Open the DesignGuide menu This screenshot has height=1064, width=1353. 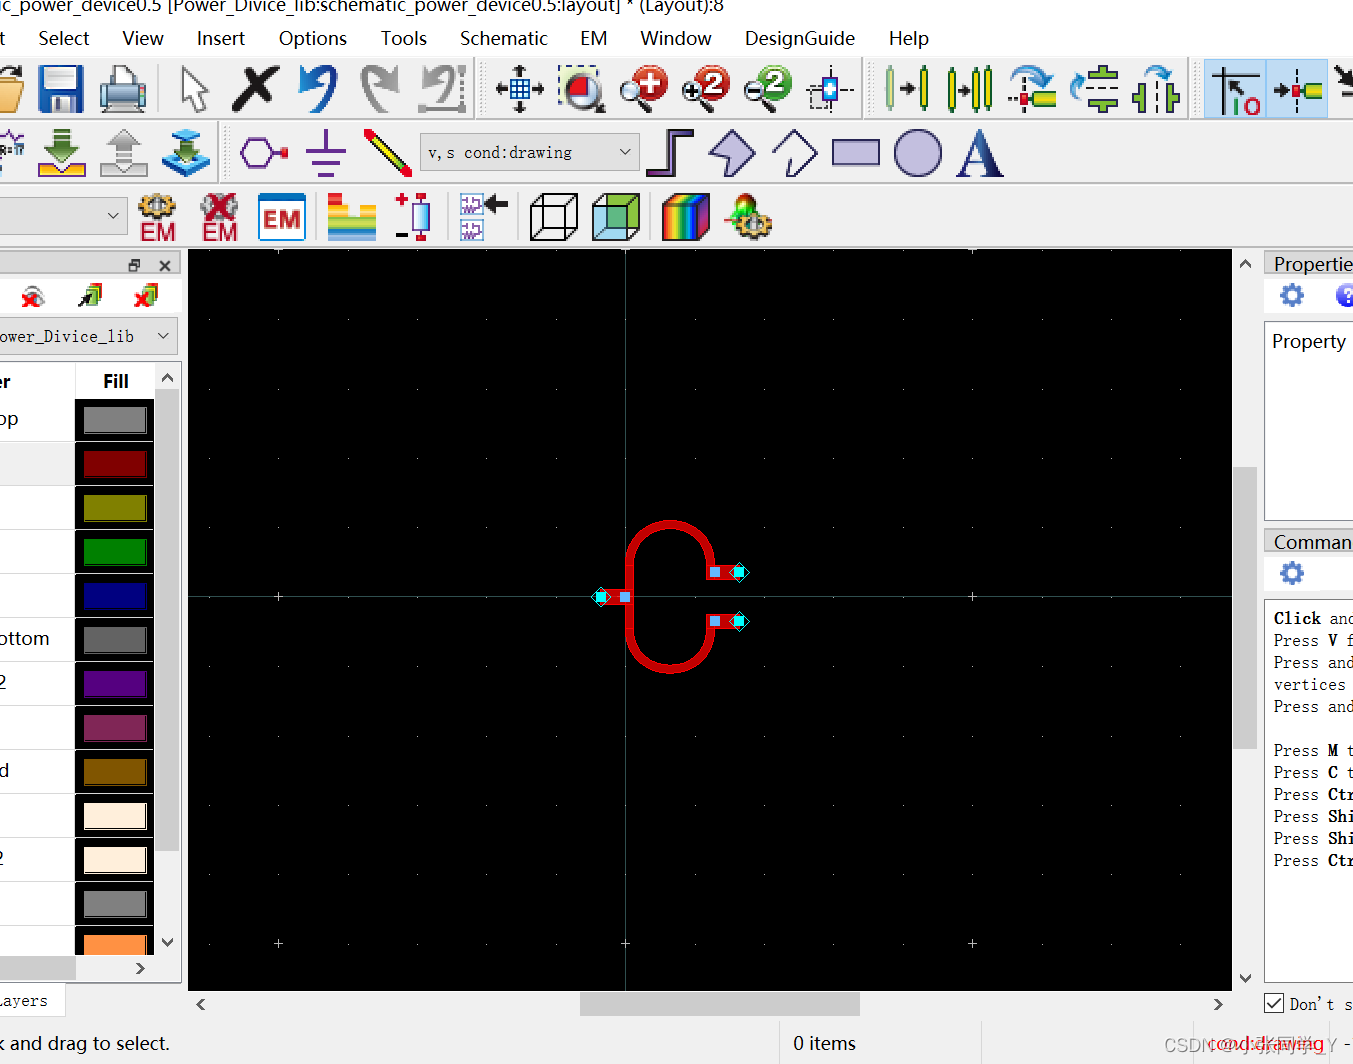(x=800, y=38)
